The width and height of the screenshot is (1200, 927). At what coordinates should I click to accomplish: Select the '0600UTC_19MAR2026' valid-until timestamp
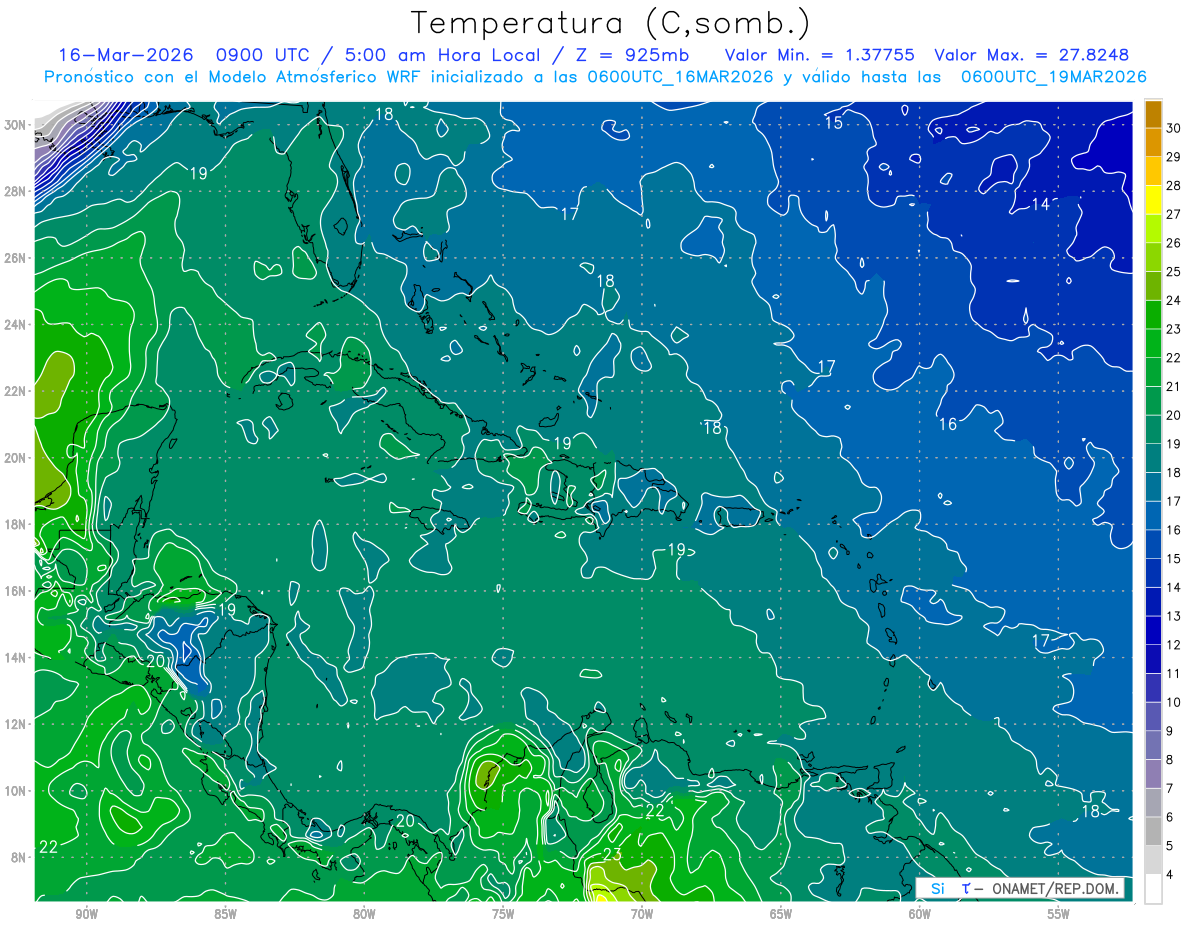click(x=1053, y=77)
